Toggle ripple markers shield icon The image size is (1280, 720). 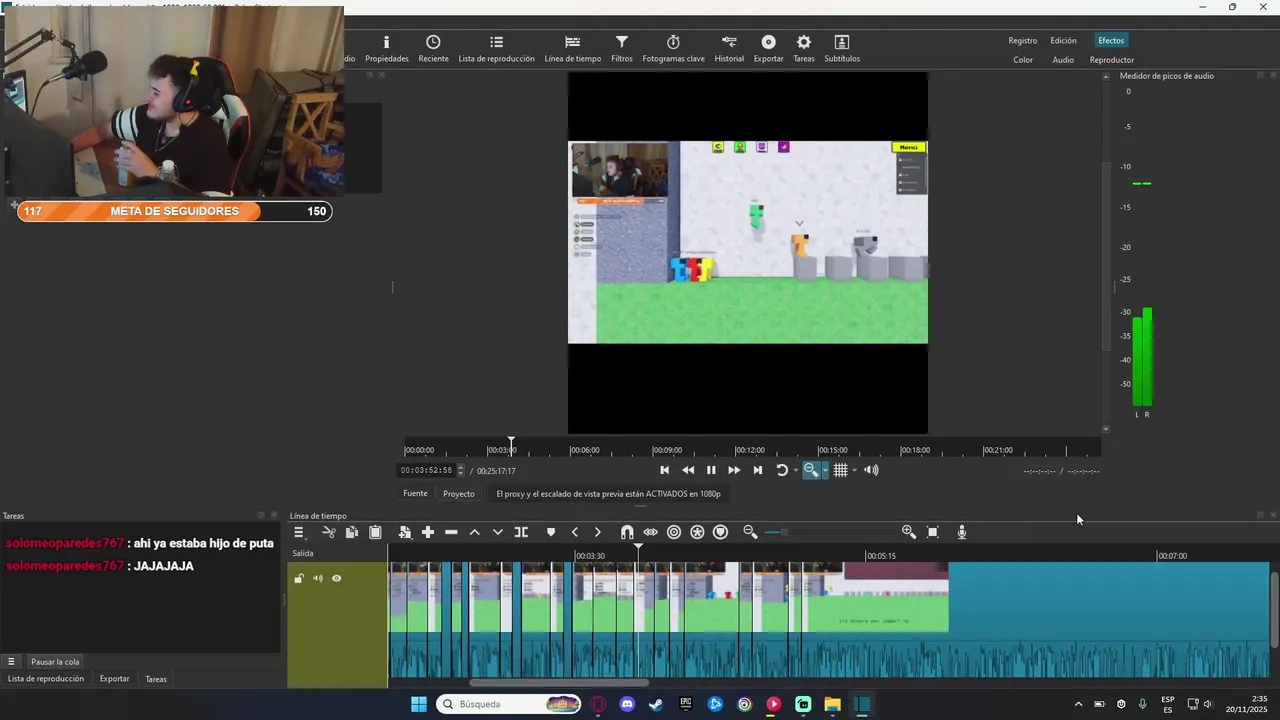point(720,532)
